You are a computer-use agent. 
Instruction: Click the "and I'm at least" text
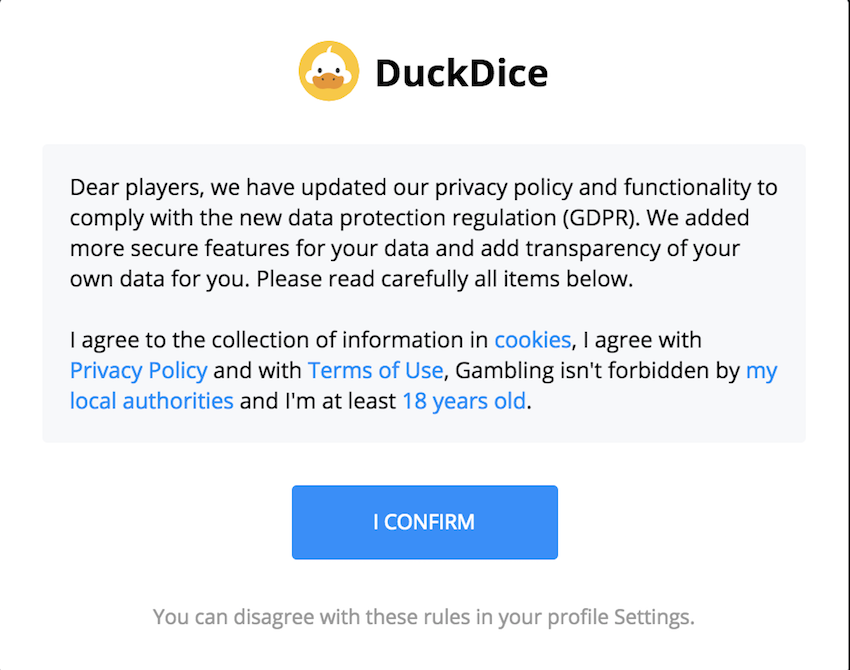pos(318,401)
